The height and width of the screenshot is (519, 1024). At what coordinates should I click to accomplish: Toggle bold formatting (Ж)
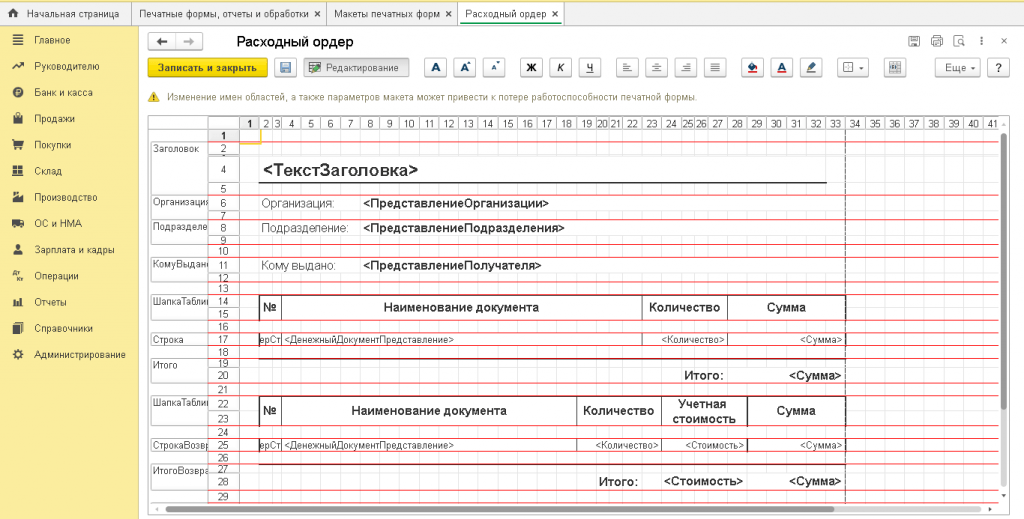532,68
